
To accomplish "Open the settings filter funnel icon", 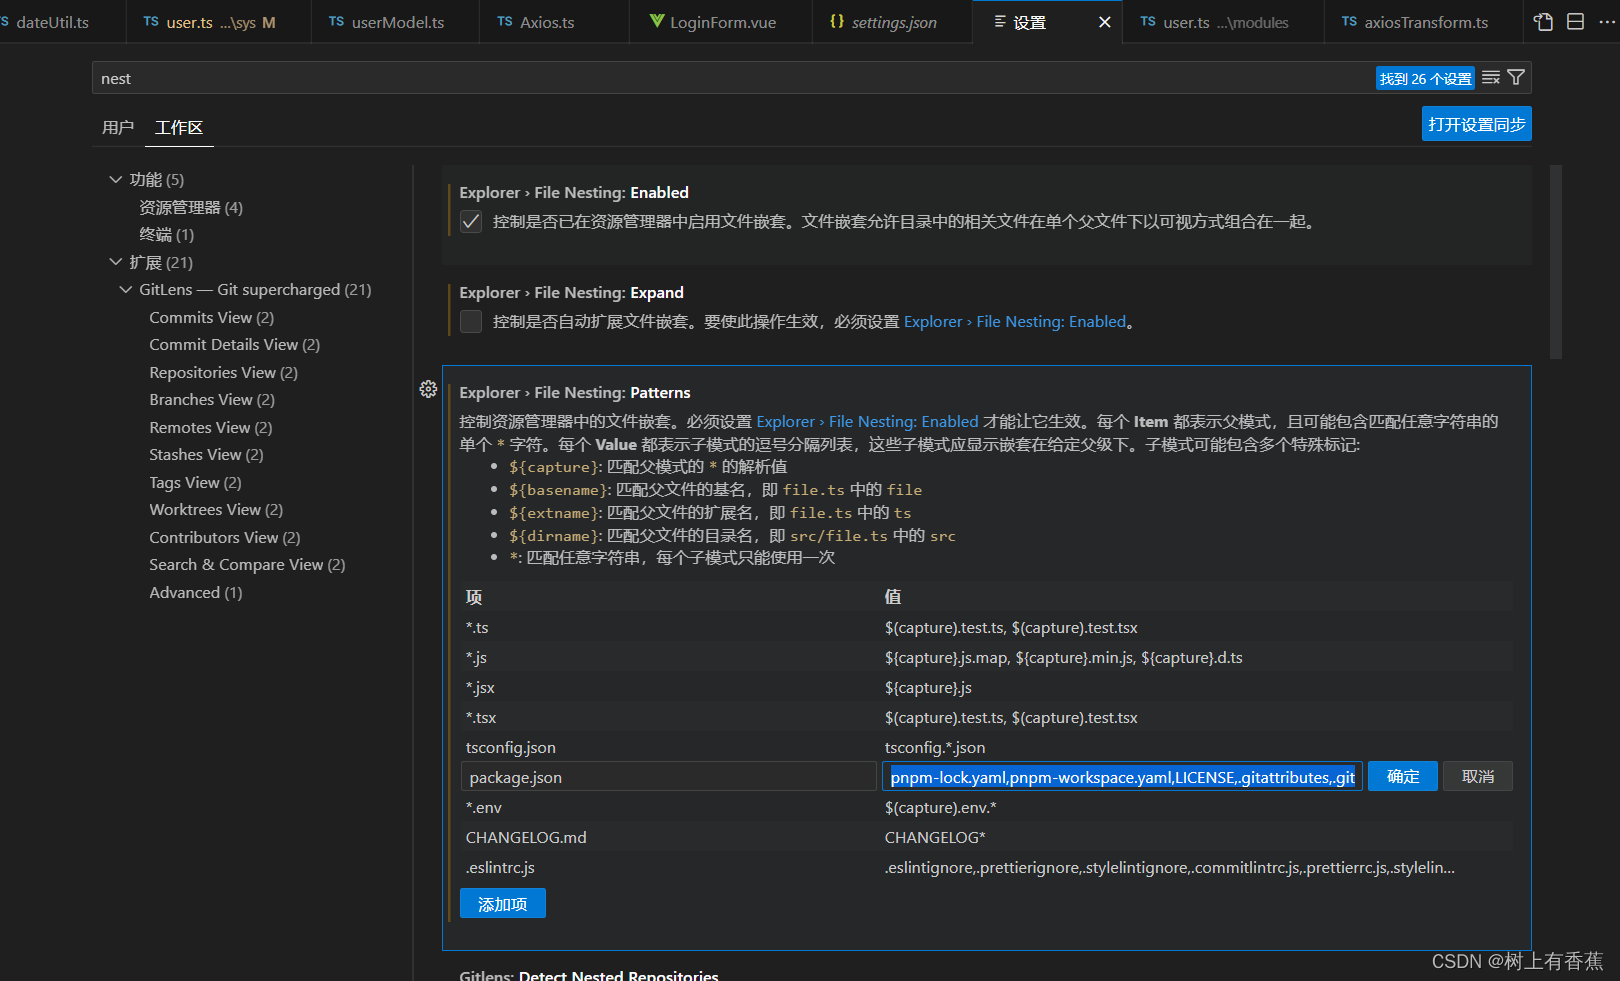I will tap(1517, 77).
